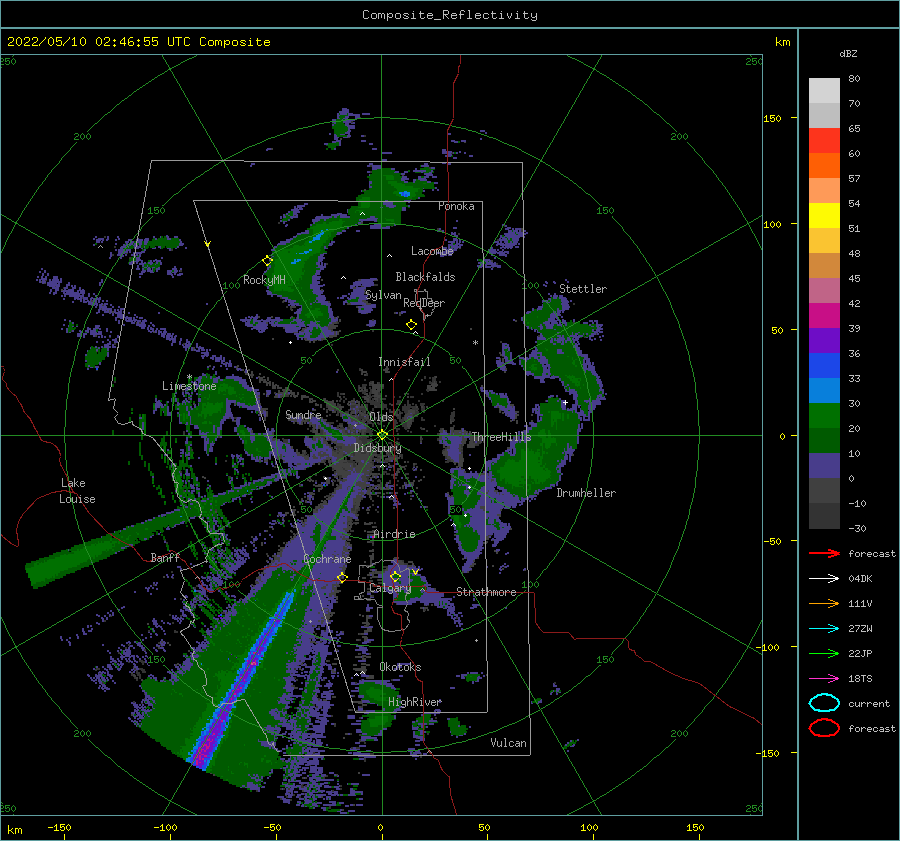
Task: Click the Innisfail label
Action: pos(404,362)
